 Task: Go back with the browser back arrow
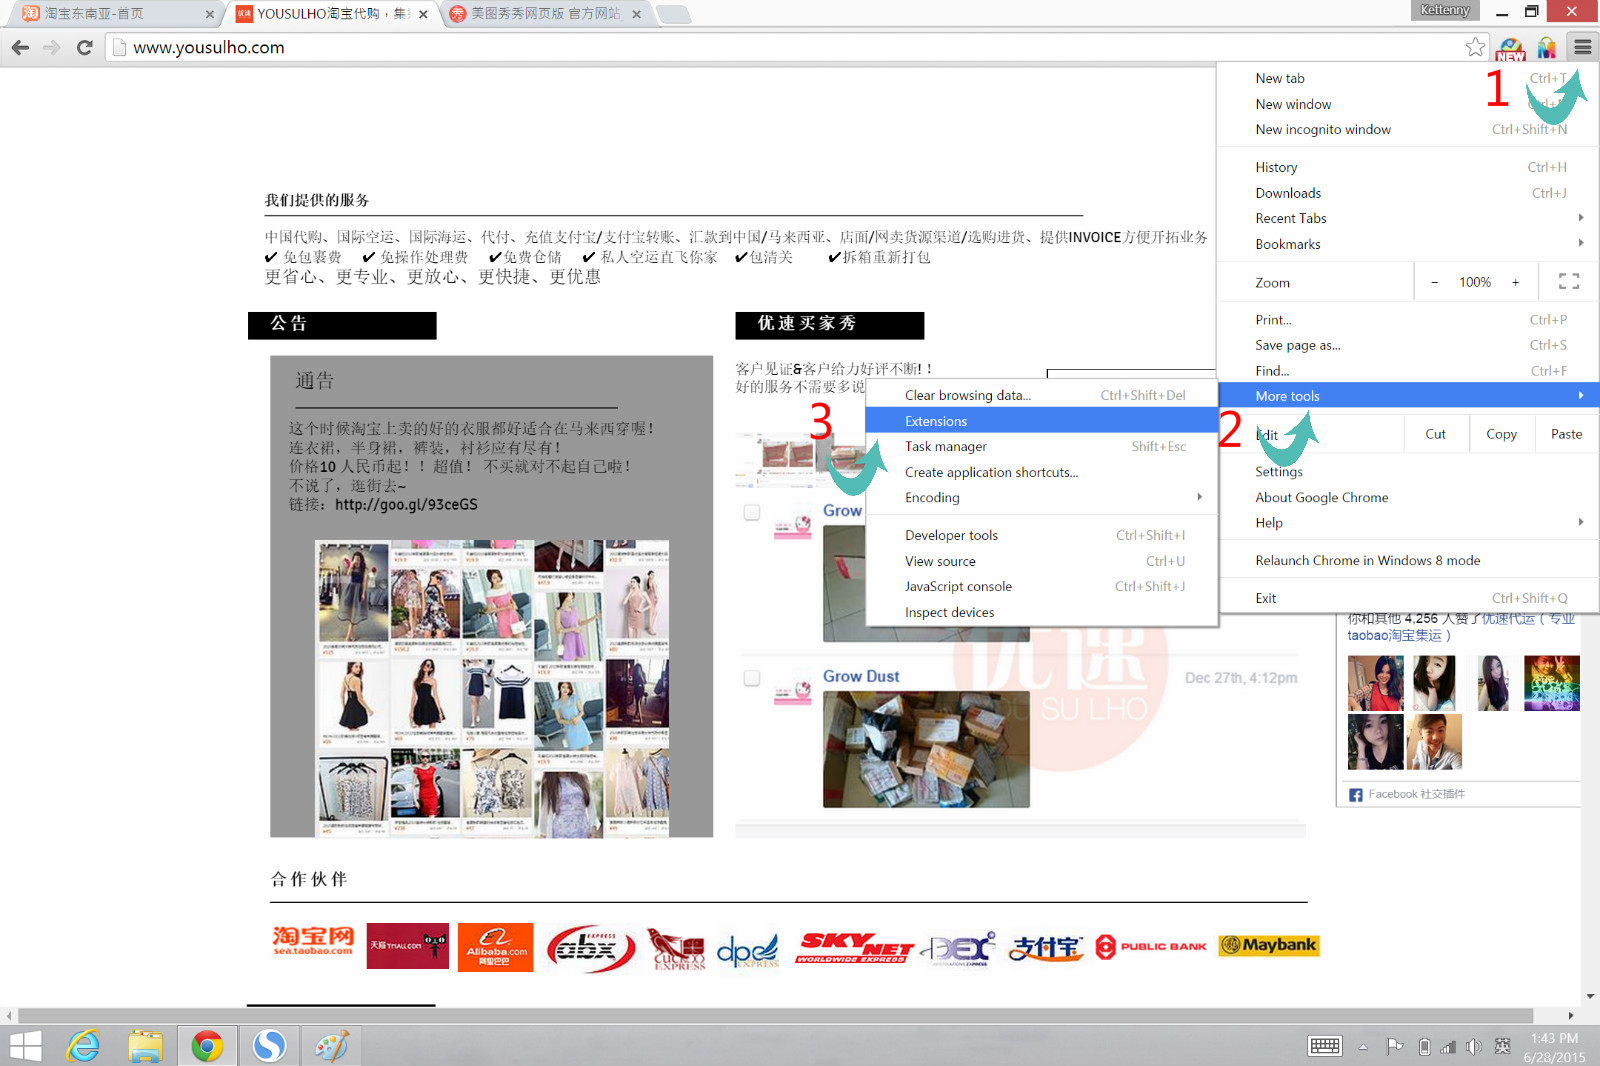coord(20,47)
